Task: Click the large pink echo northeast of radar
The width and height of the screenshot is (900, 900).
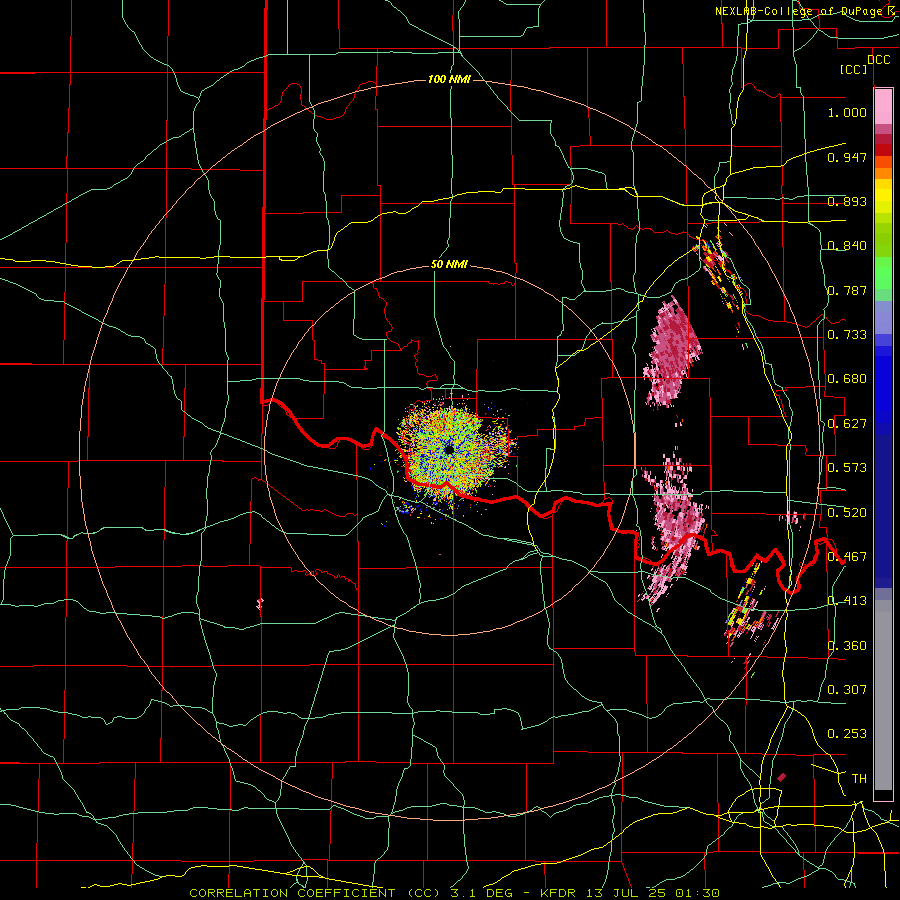Action: point(673,351)
